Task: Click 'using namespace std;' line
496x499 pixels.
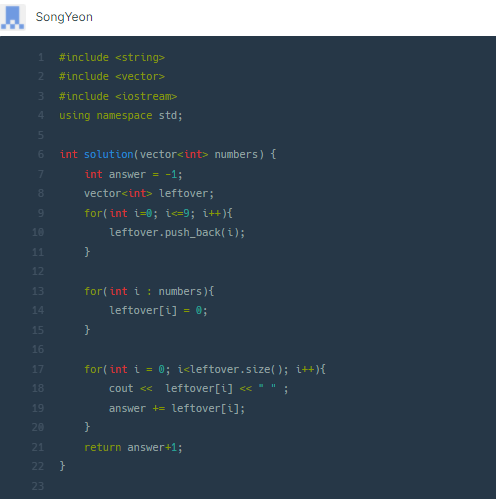Action: coord(121,116)
